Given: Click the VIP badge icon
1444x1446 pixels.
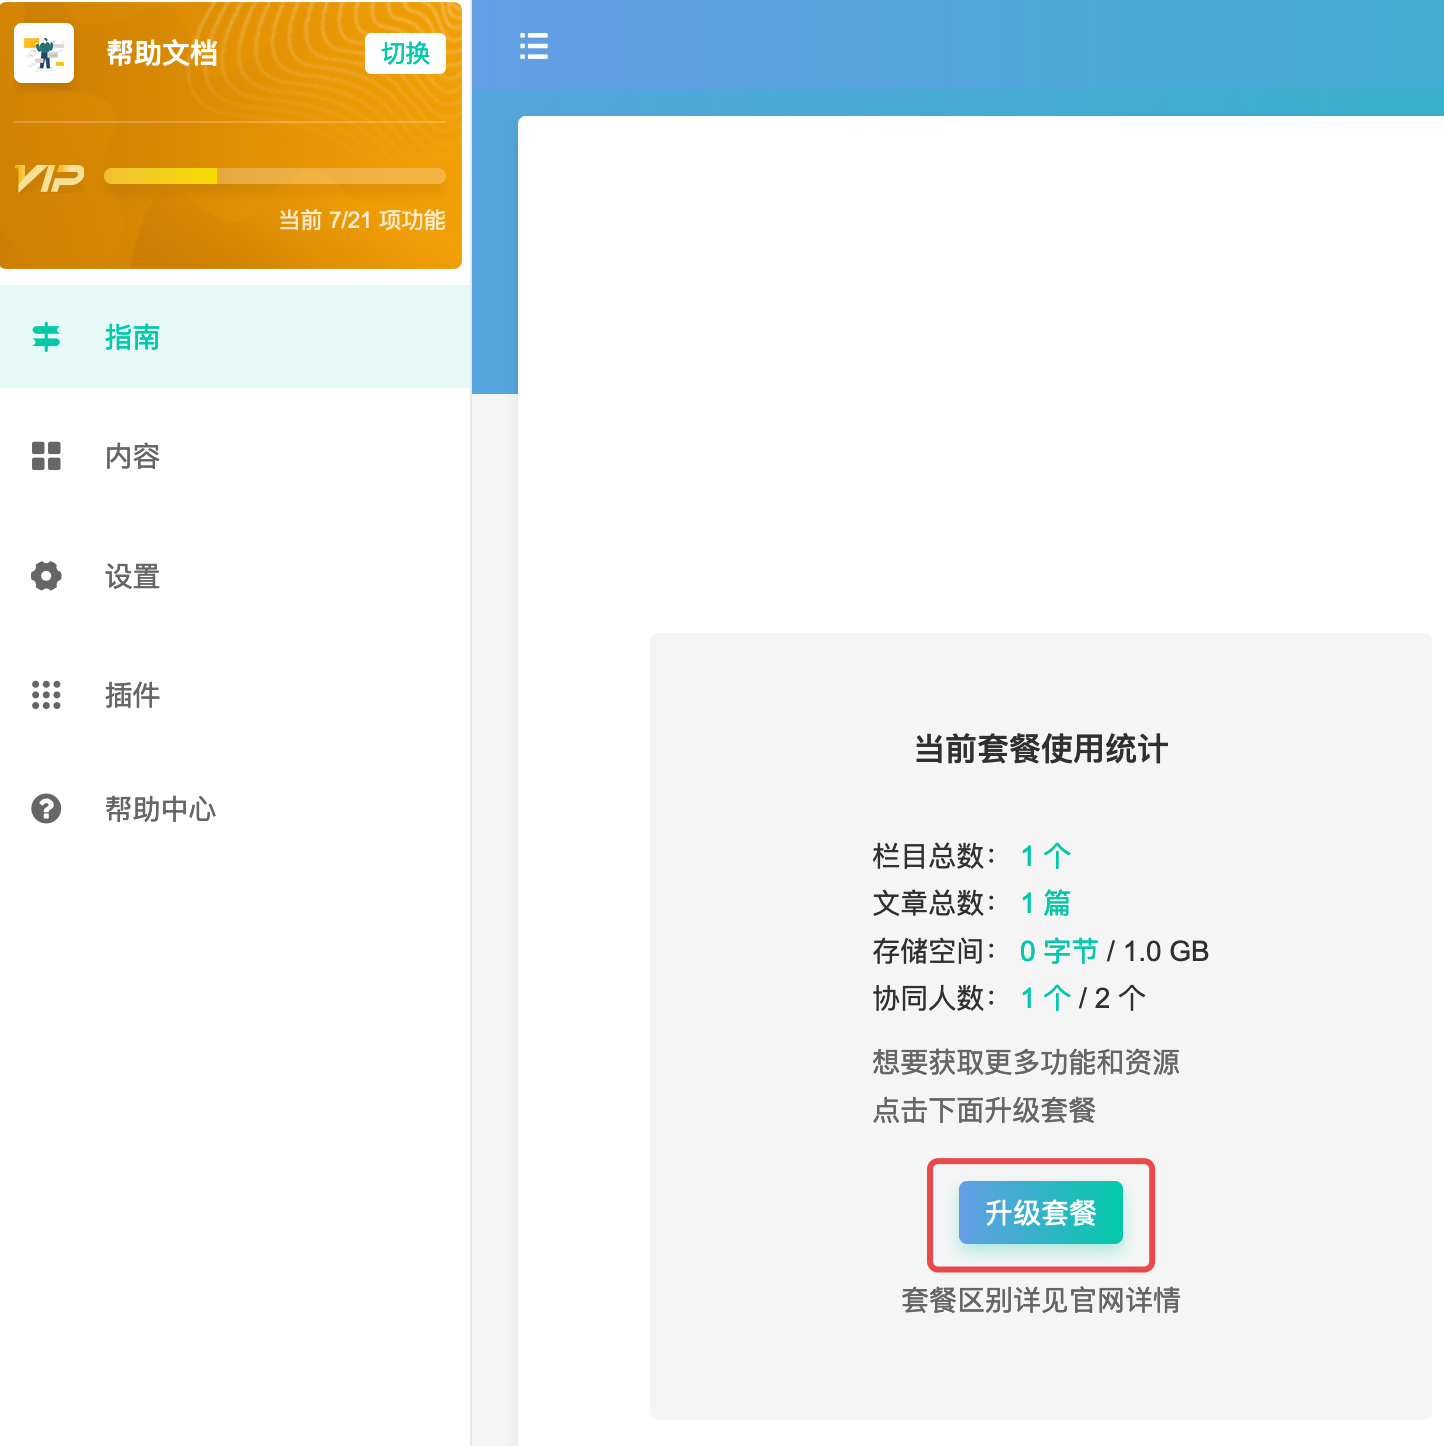Looking at the screenshot, I should [x=50, y=178].
